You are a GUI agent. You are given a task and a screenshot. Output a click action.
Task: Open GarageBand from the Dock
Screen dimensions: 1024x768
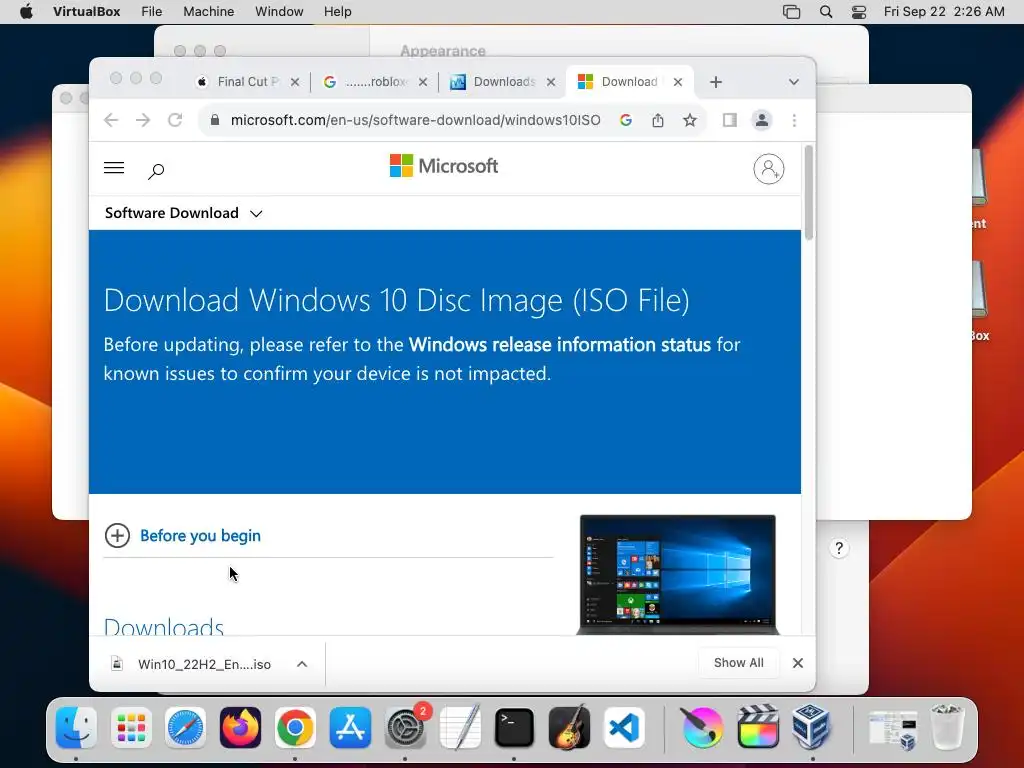pos(569,728)
